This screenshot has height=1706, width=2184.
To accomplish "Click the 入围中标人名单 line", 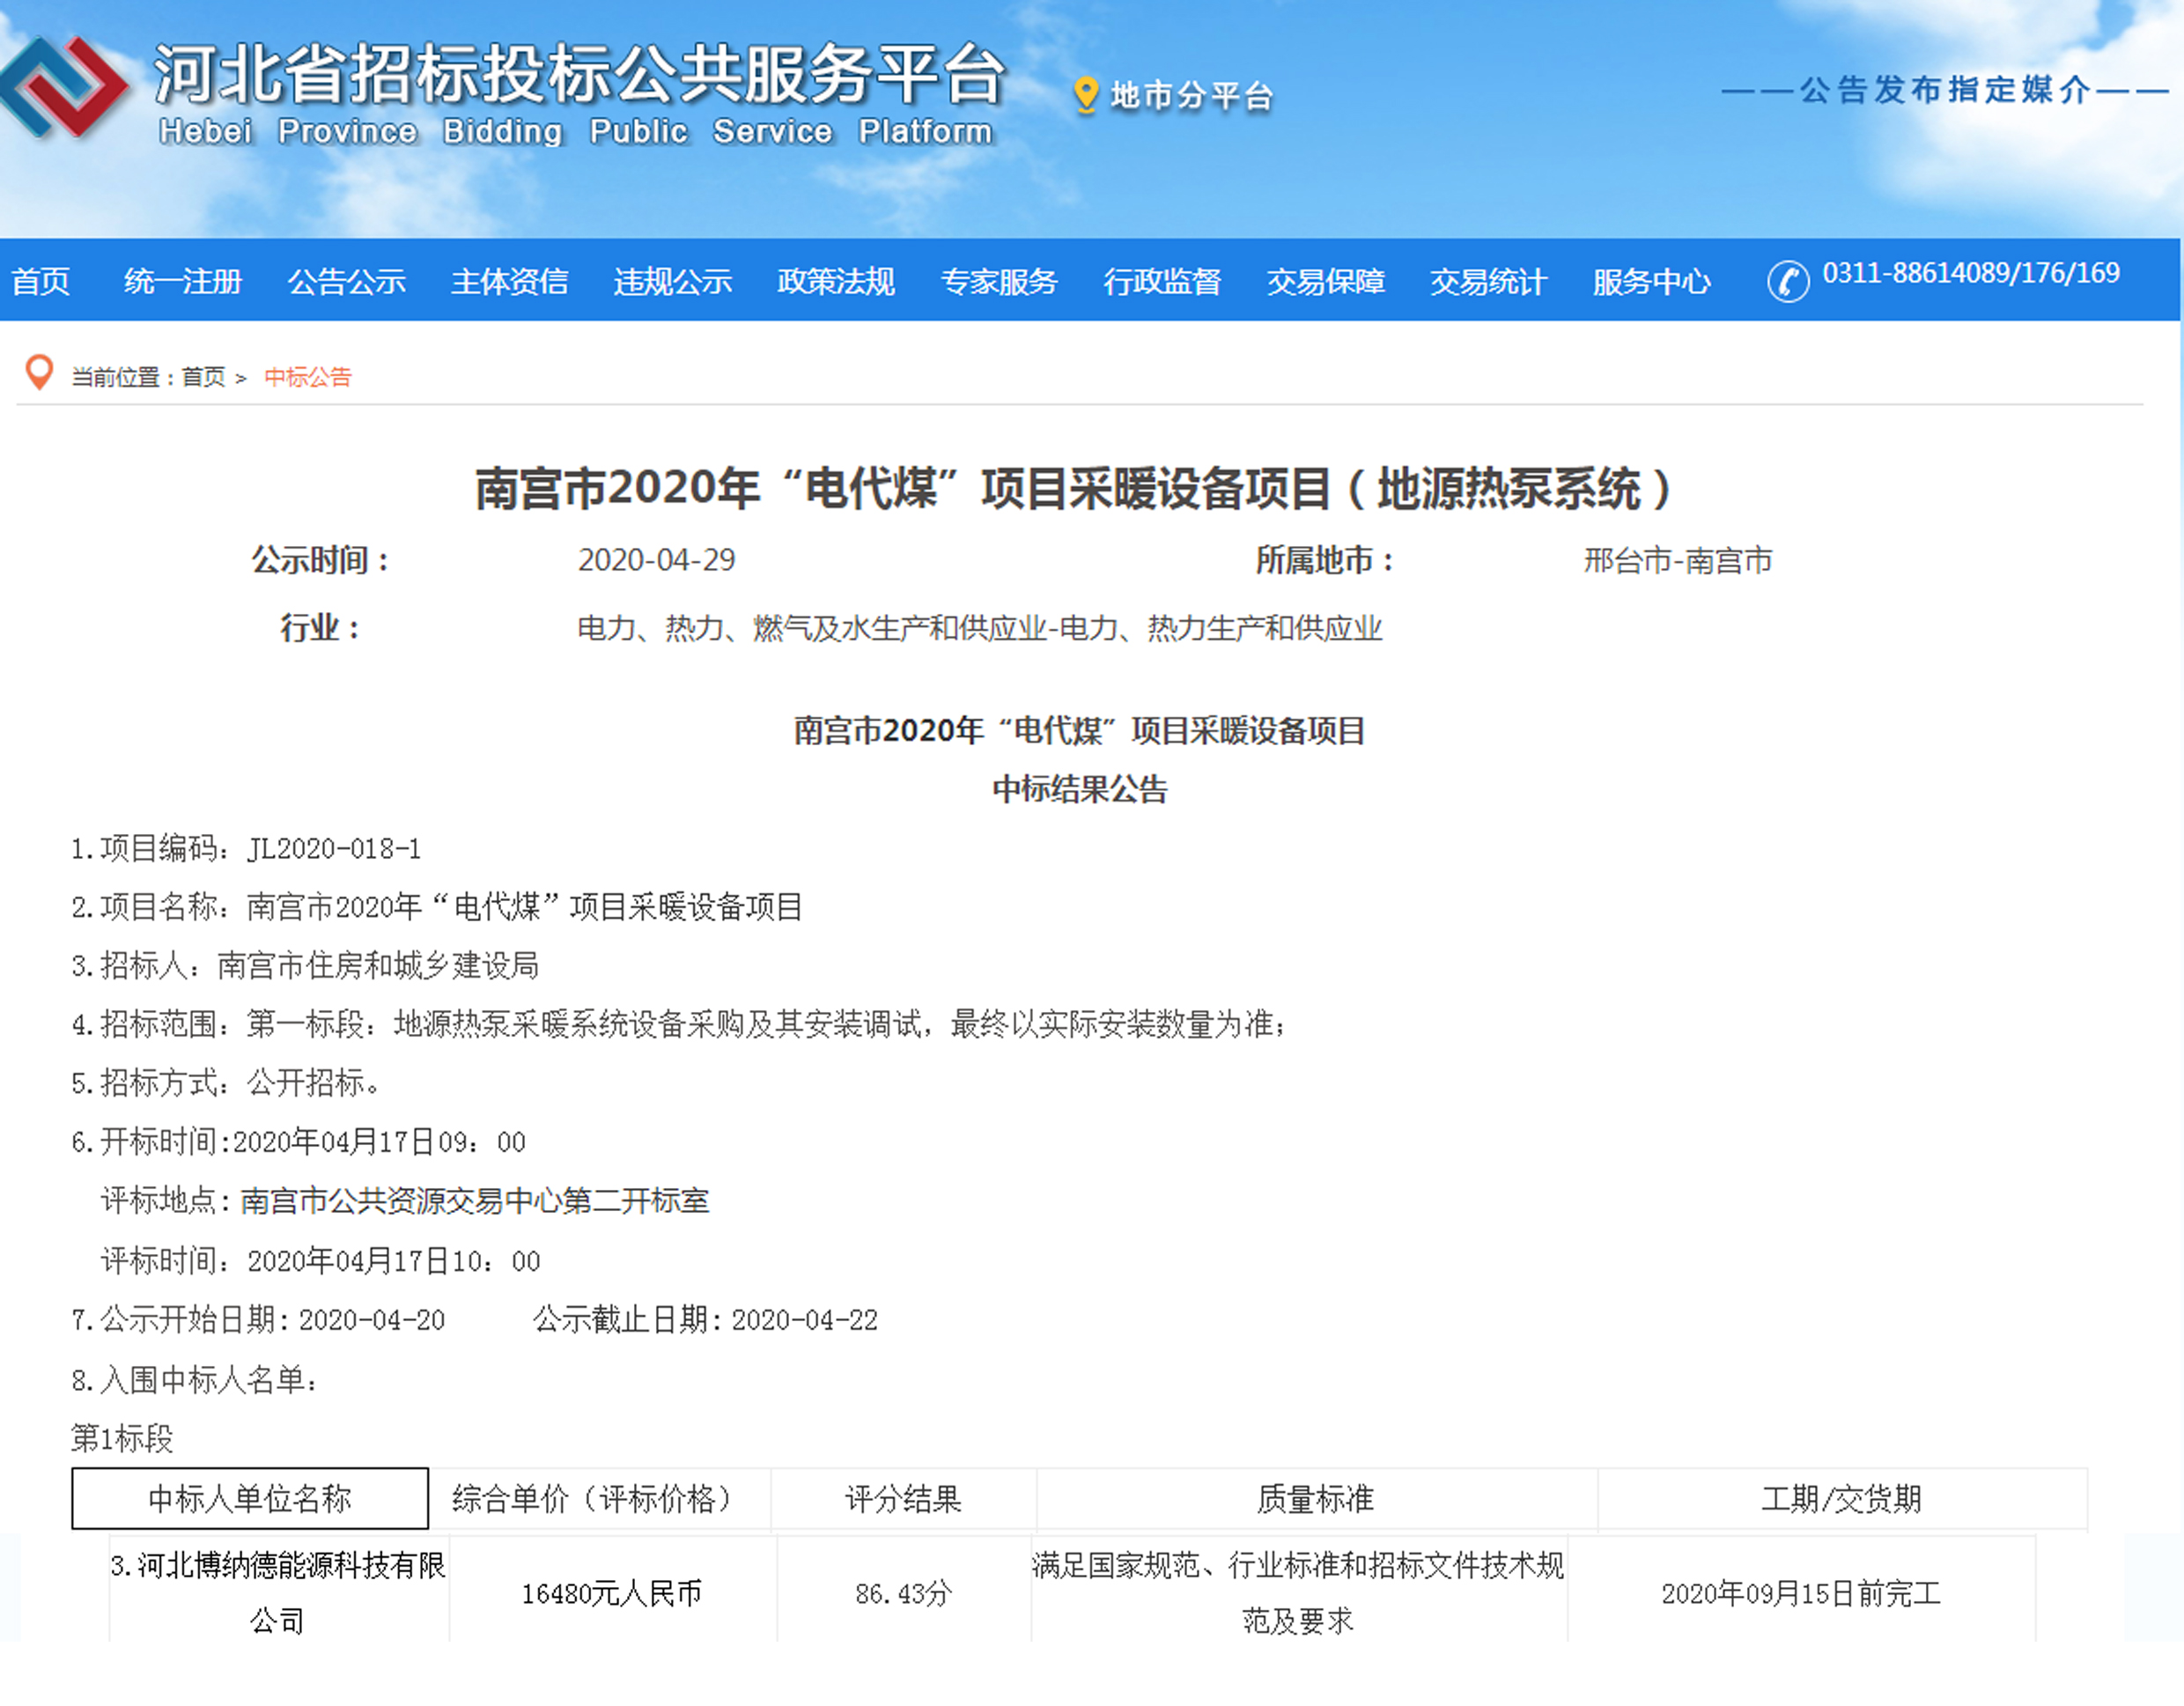I will (195, 1380).
